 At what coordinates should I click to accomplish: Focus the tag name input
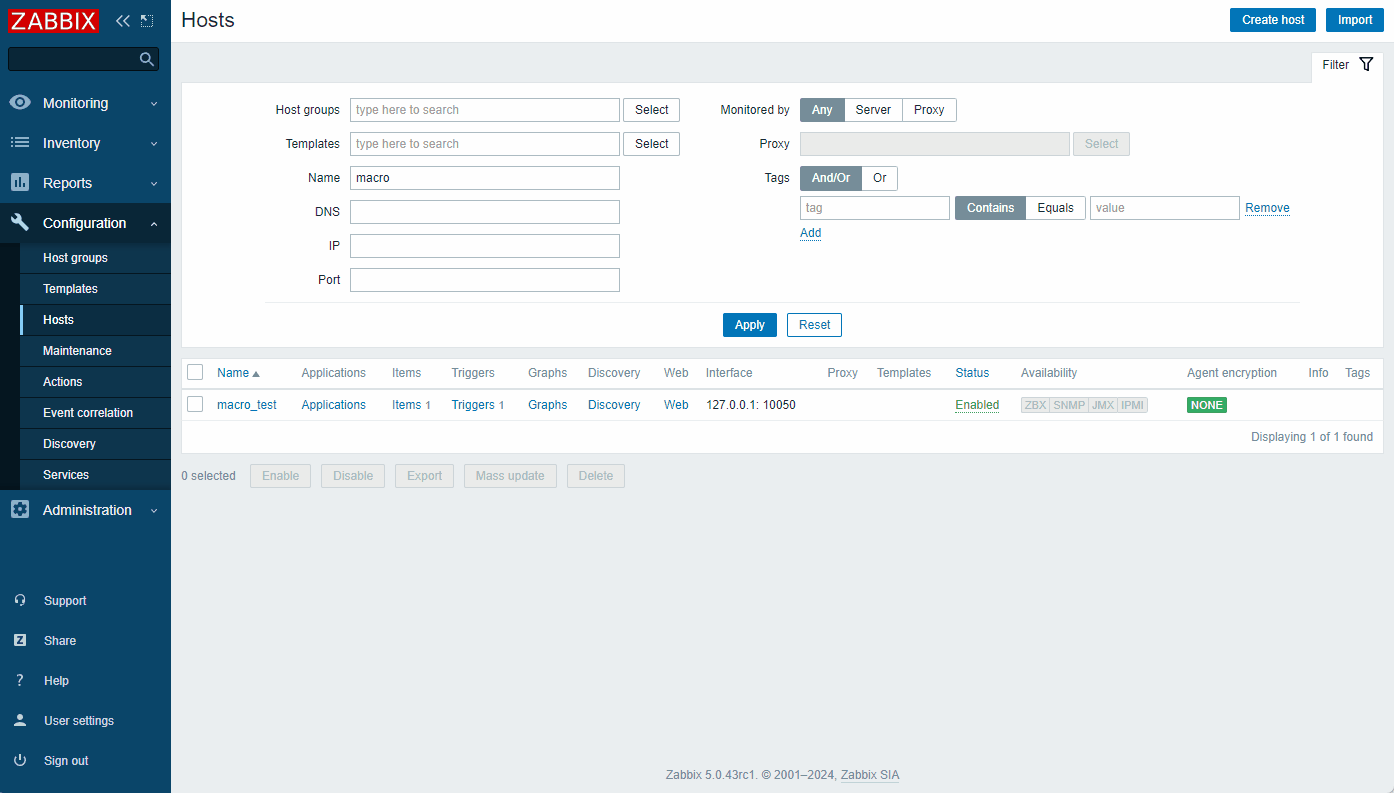point(875,208)
